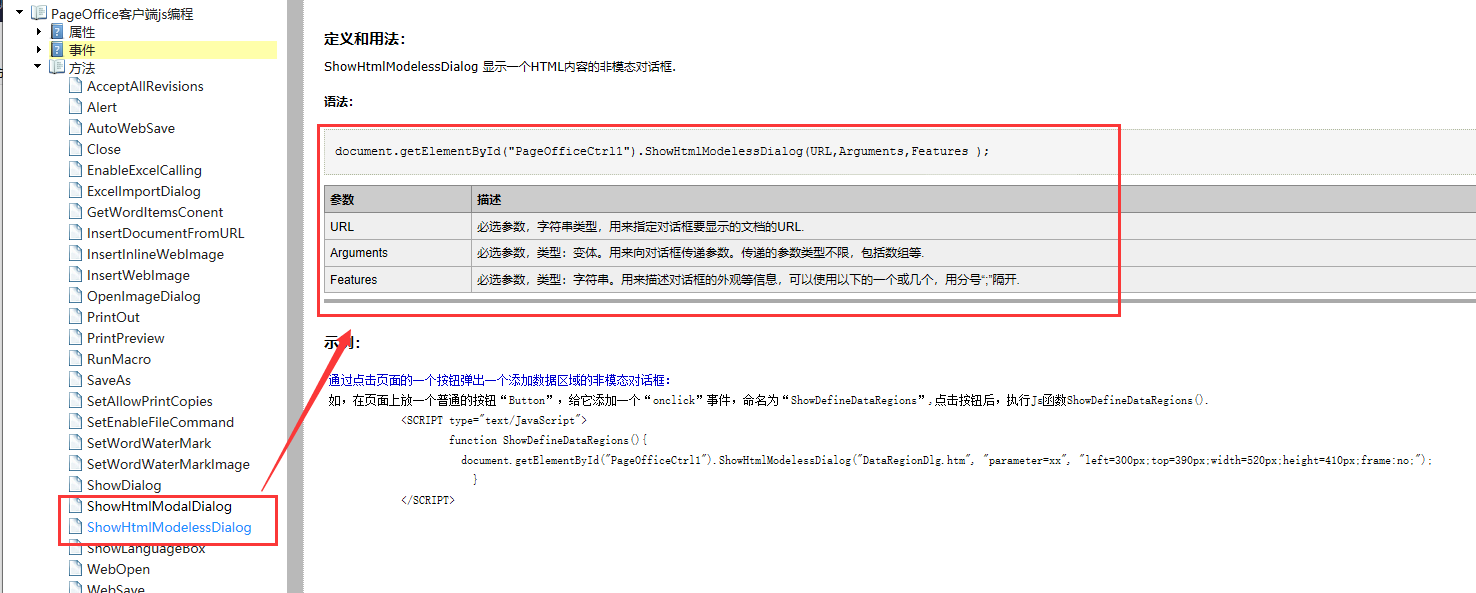
Task: Click the page icon beside GetWordItemsConent
Action: tap(75, 212)
